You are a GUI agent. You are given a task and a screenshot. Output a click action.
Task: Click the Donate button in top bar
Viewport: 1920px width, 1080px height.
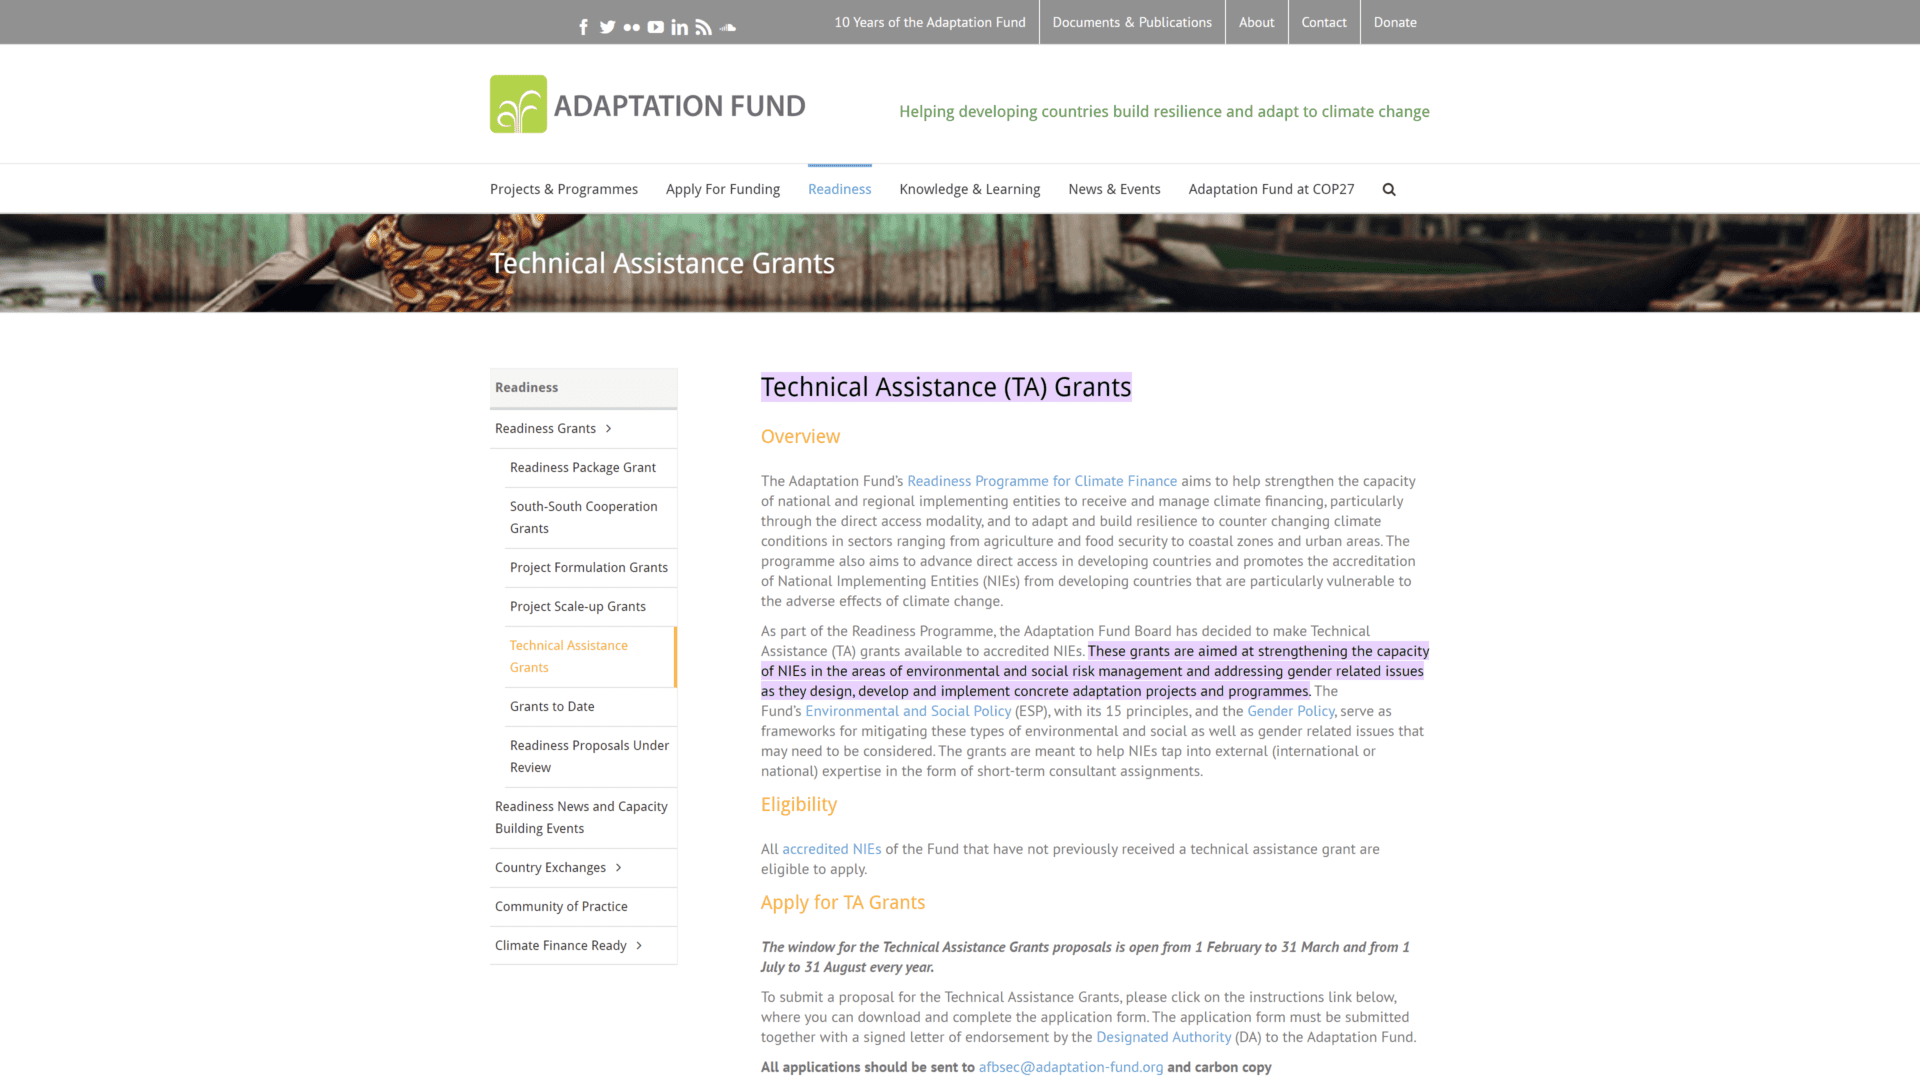1395,21
